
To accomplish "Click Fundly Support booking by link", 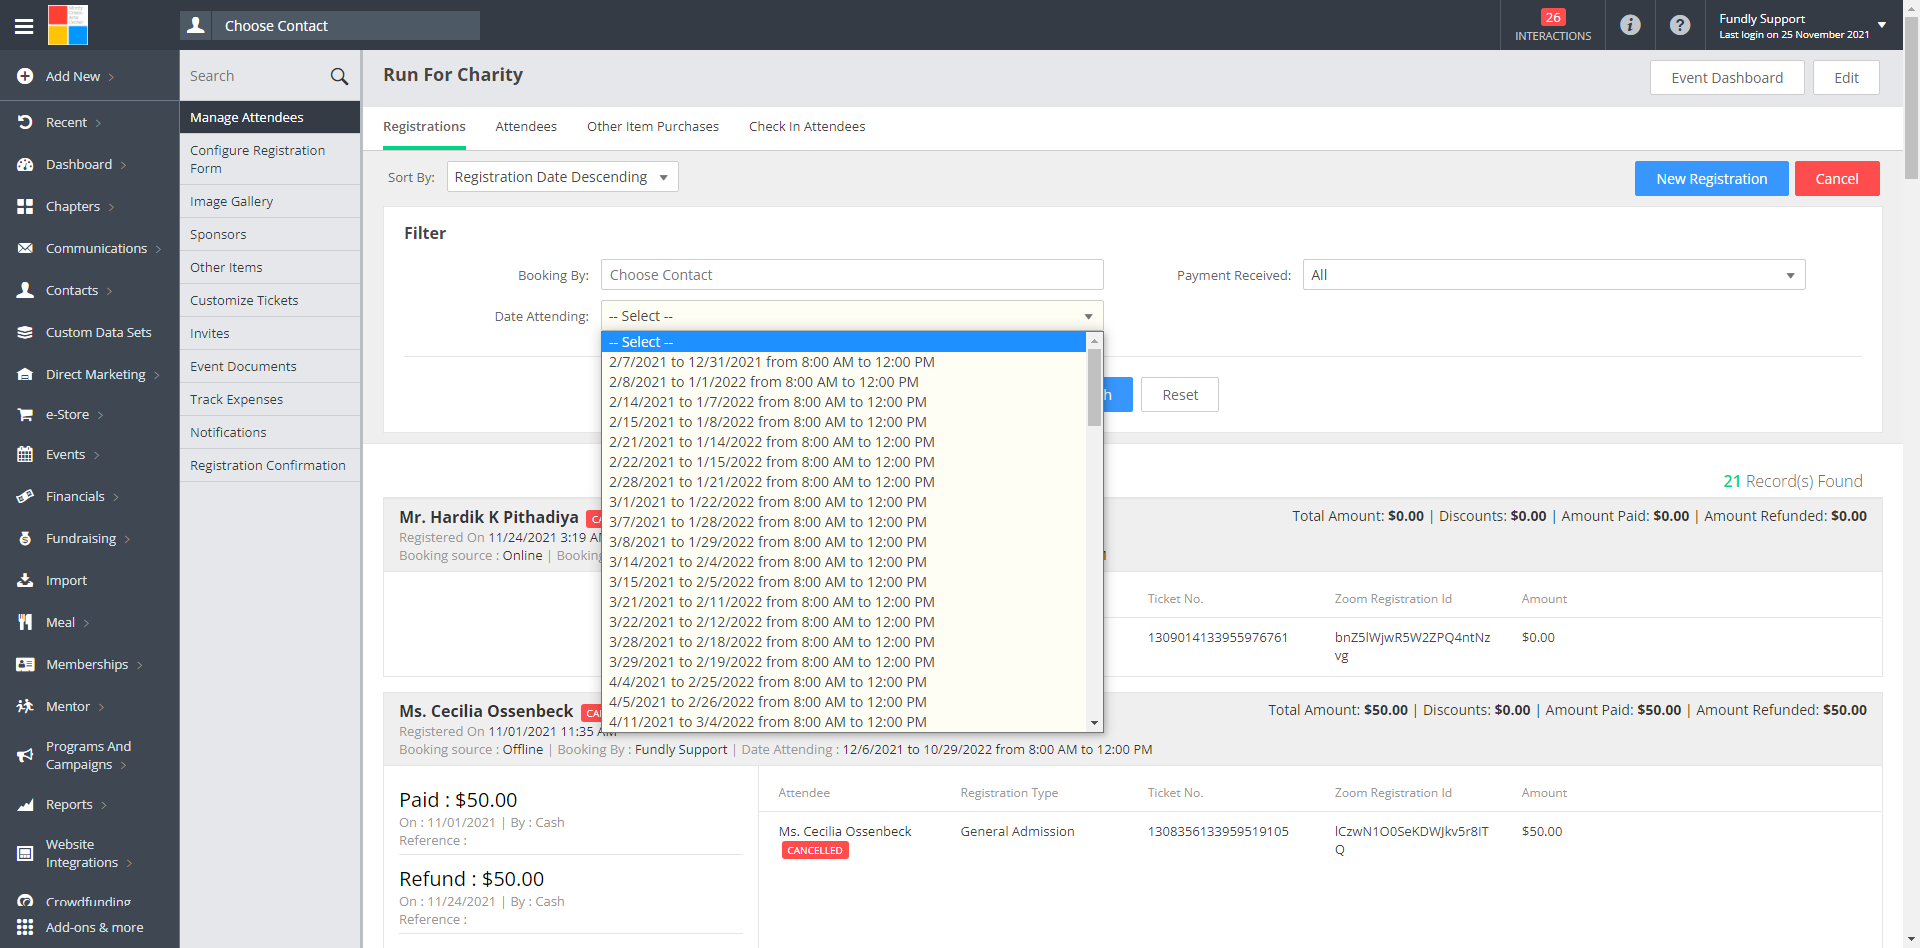I will (x=681, y=749).
